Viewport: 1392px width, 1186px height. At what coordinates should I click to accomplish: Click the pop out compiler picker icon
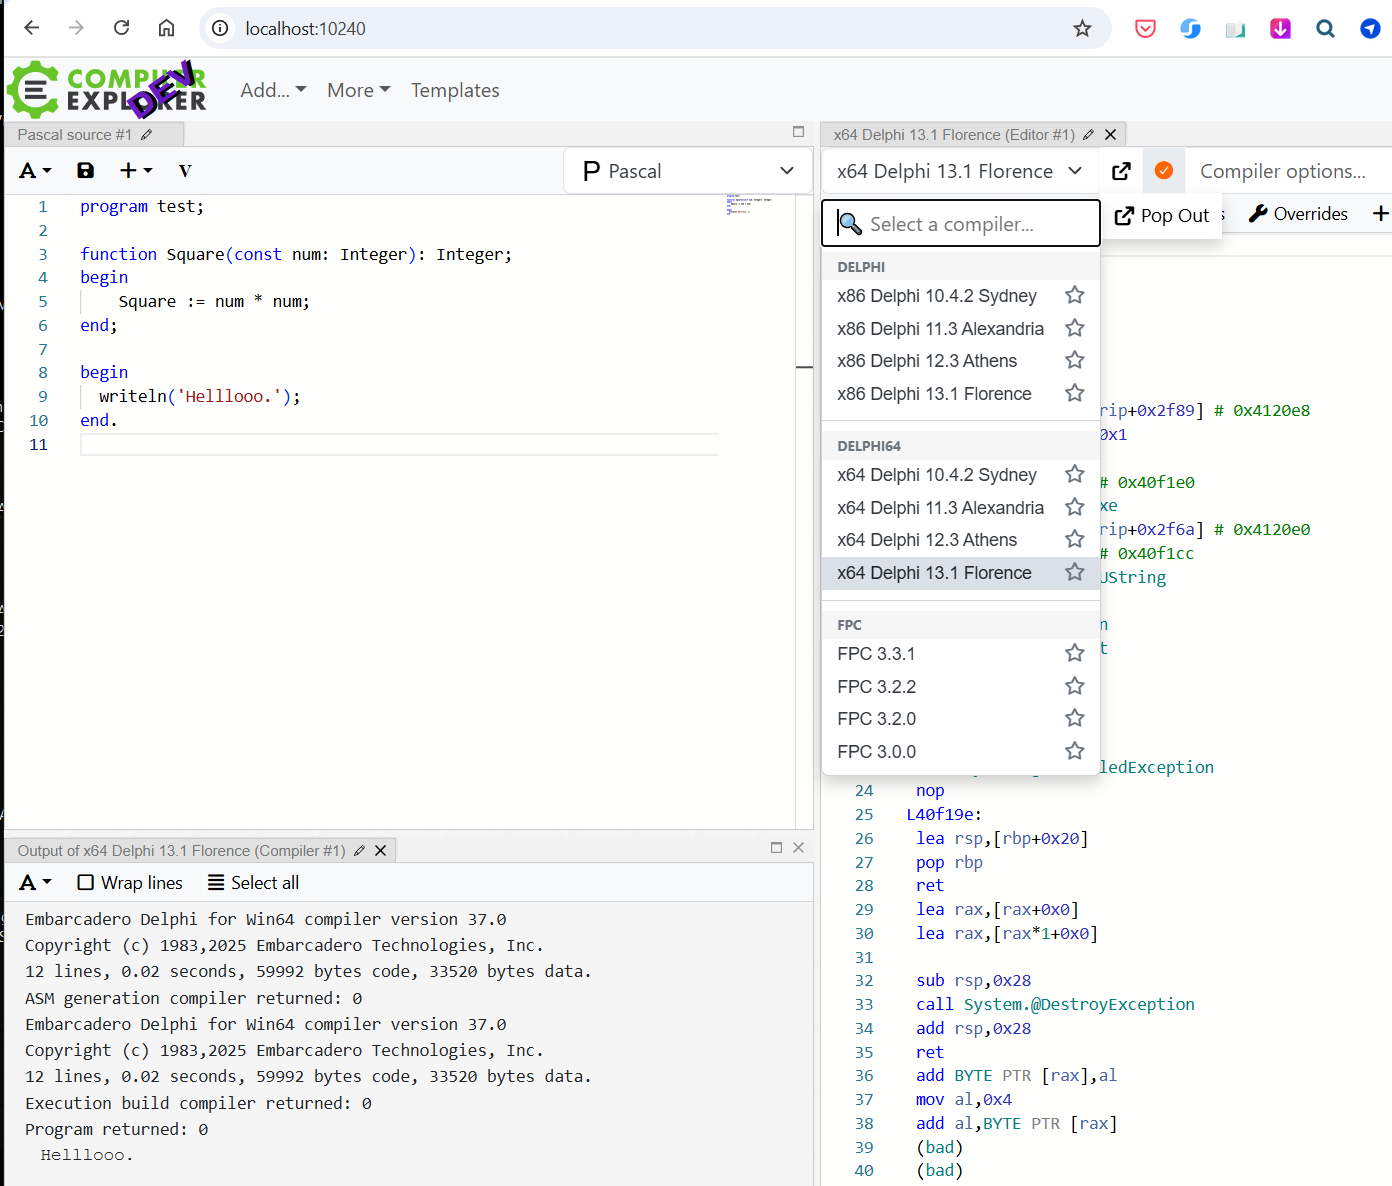[1121, 171]
